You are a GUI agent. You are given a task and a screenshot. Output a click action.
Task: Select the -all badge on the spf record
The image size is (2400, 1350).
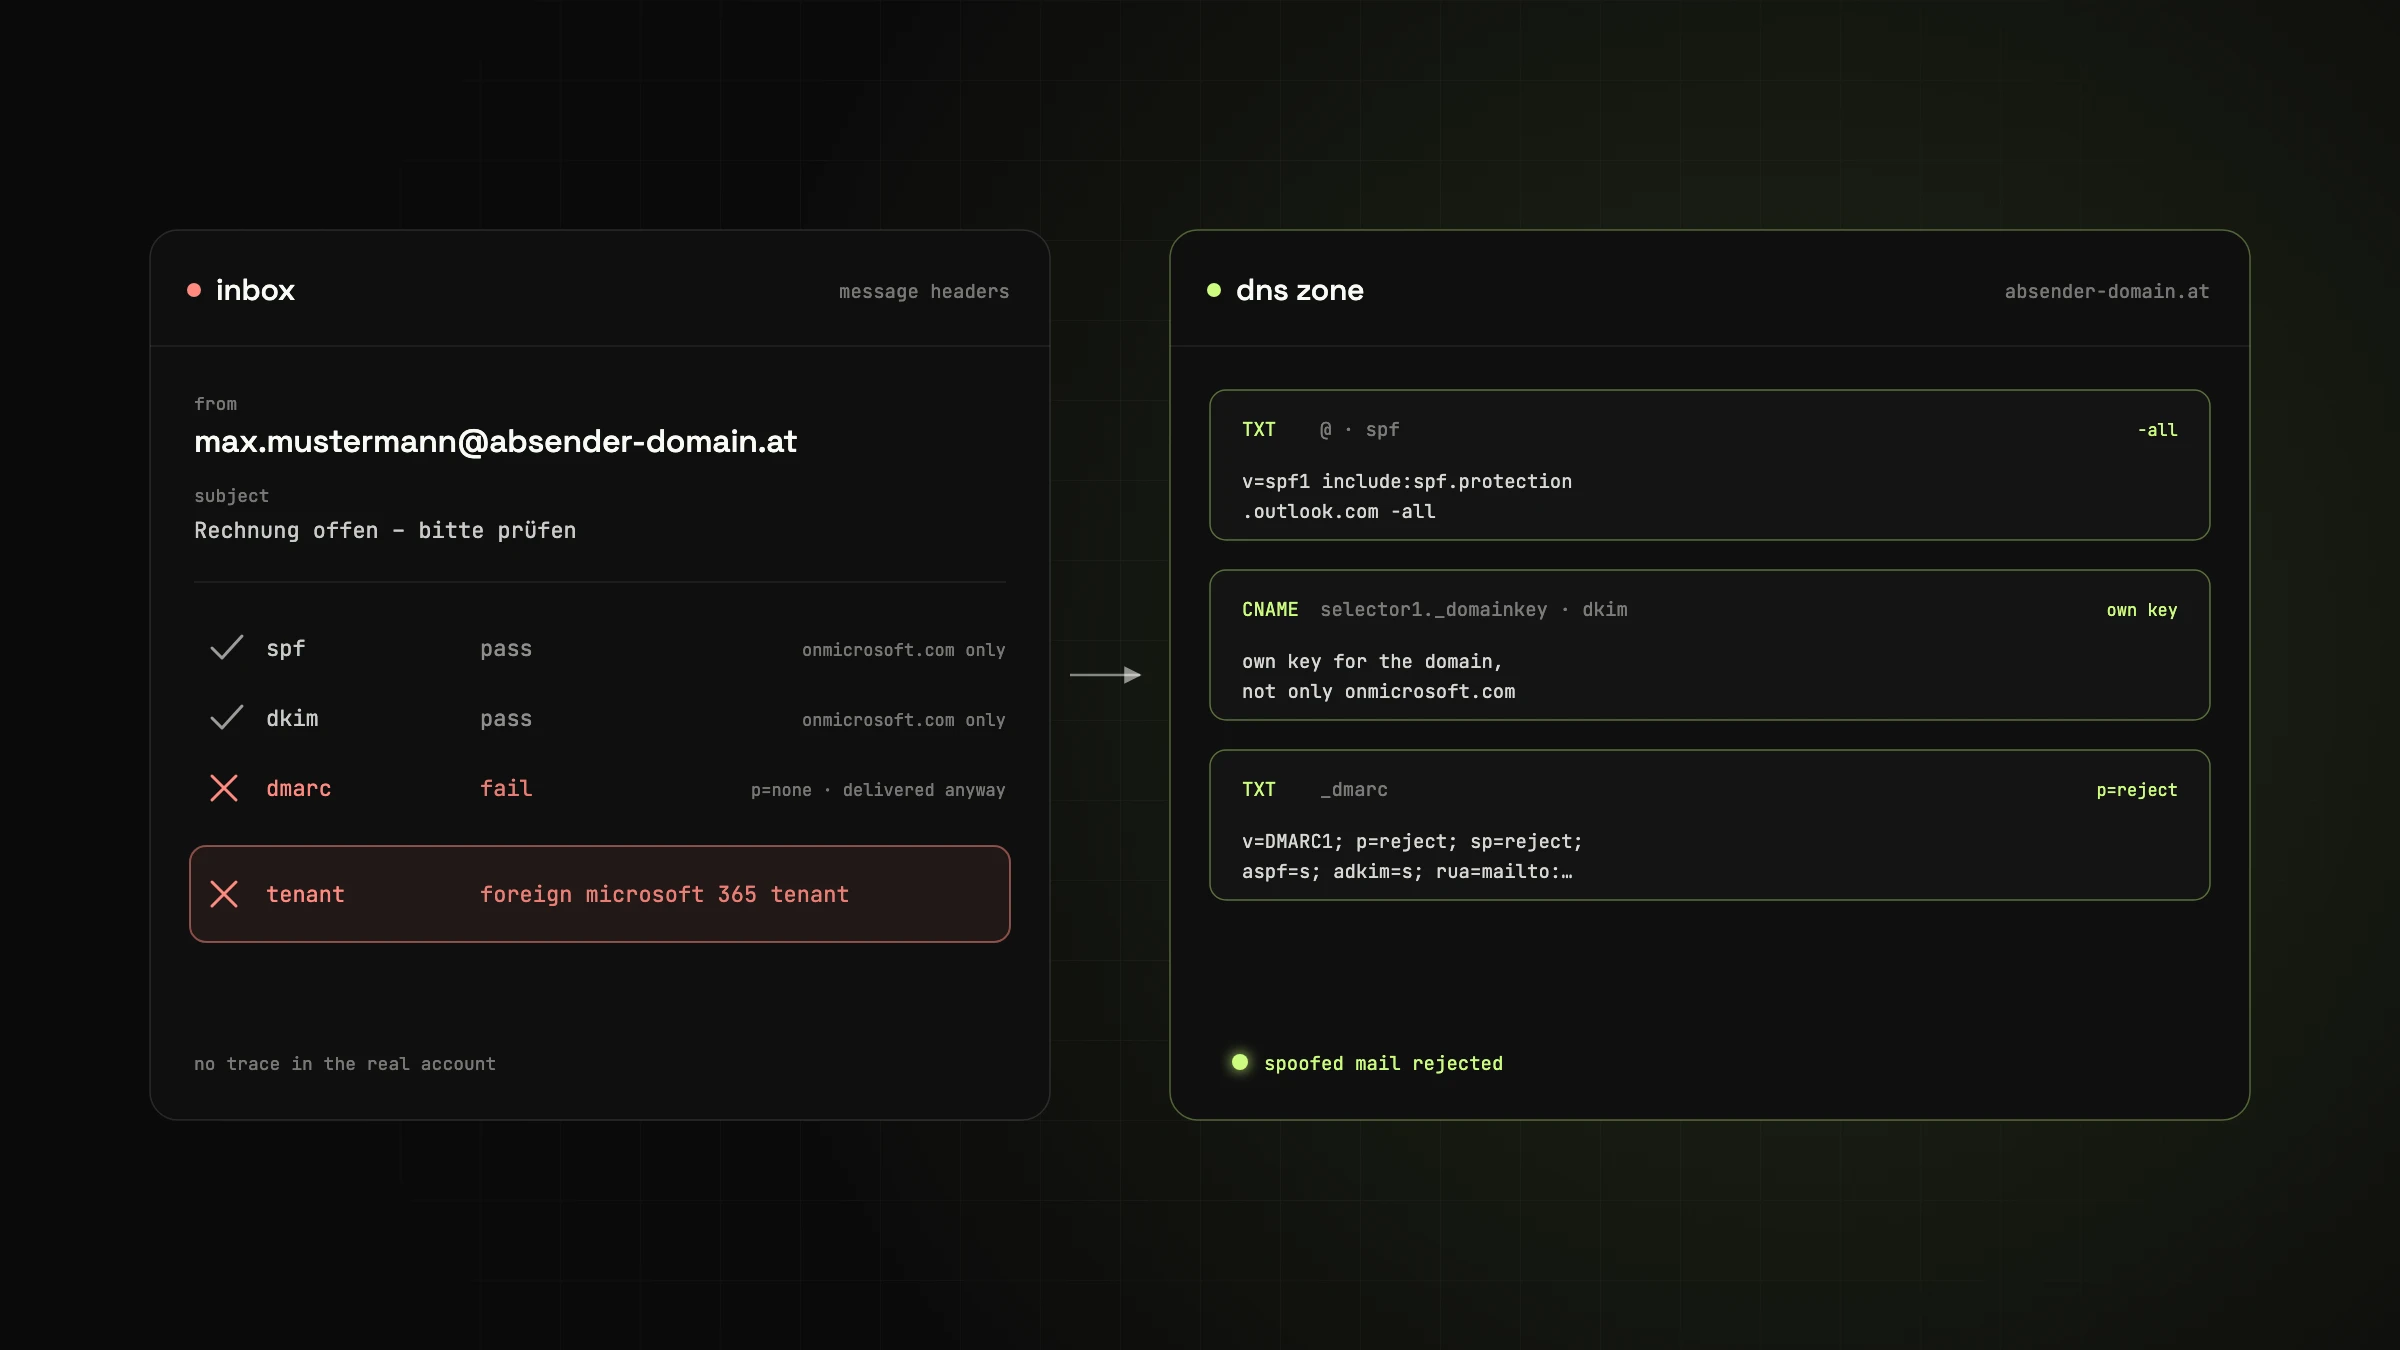pos(2157,430)
